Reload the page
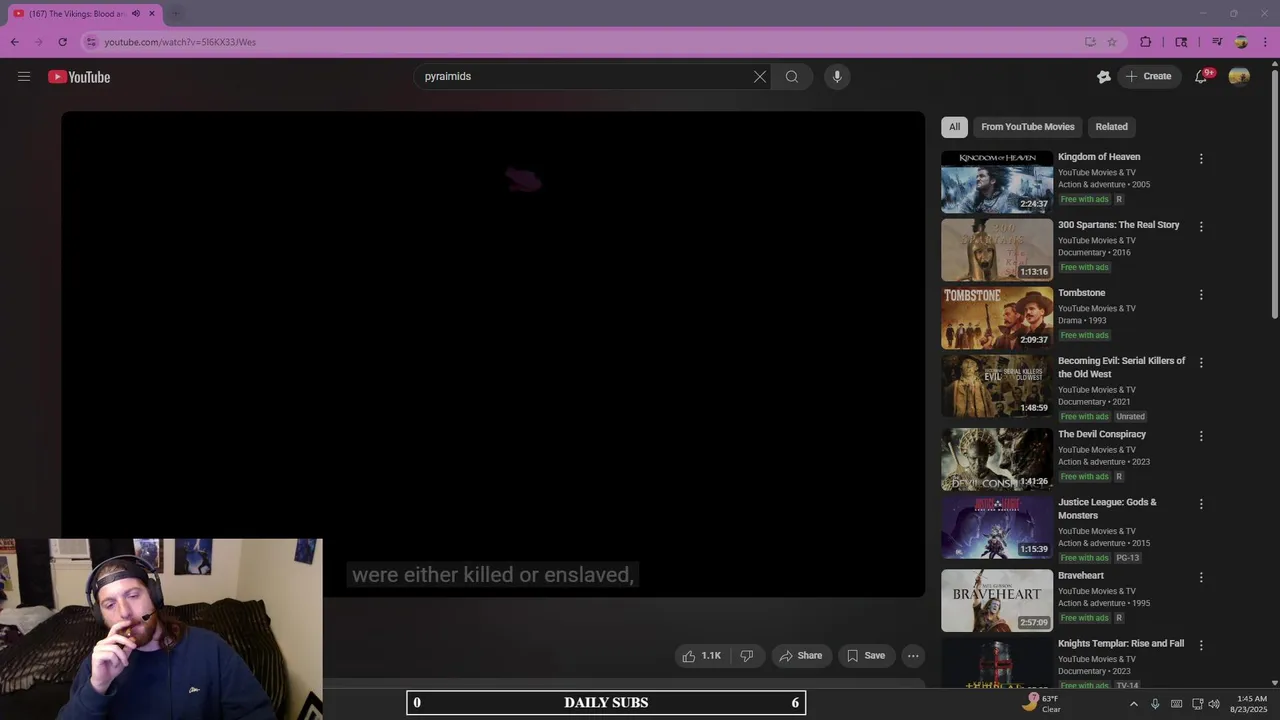 click(x=62, y=42)
